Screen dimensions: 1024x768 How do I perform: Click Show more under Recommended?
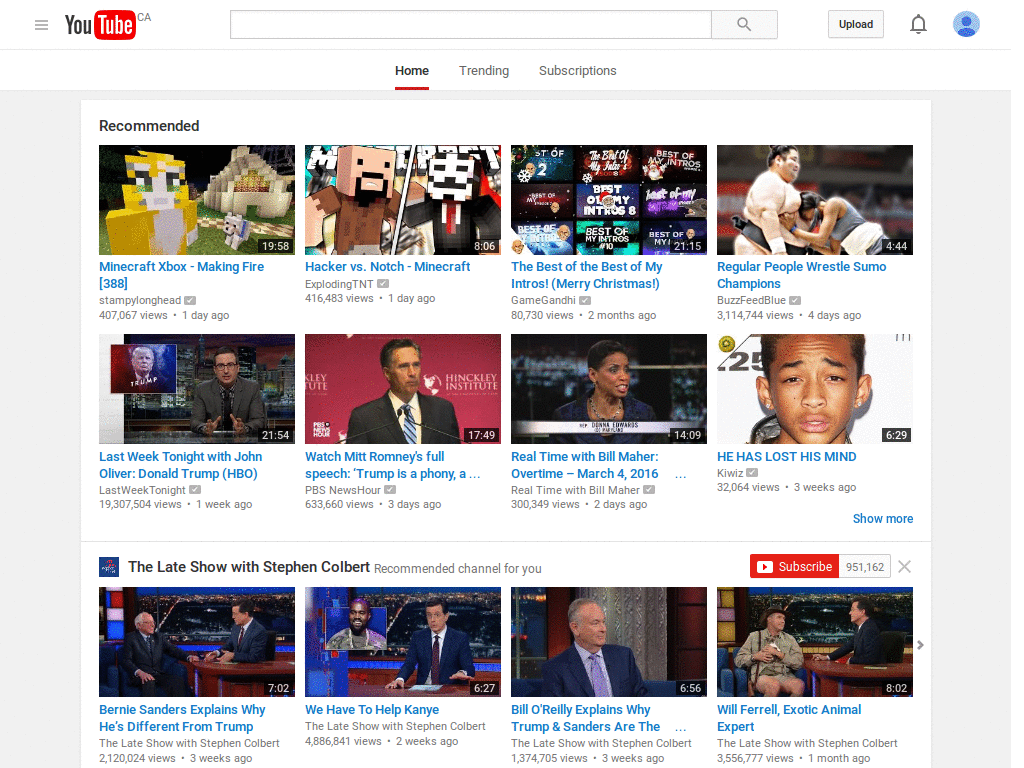click(x=883, y=519)
